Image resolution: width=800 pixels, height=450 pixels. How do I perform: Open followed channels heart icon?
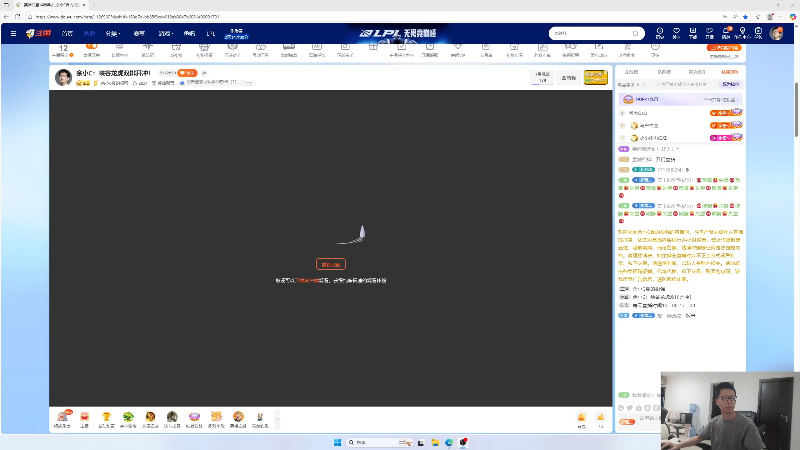point(676,33)
